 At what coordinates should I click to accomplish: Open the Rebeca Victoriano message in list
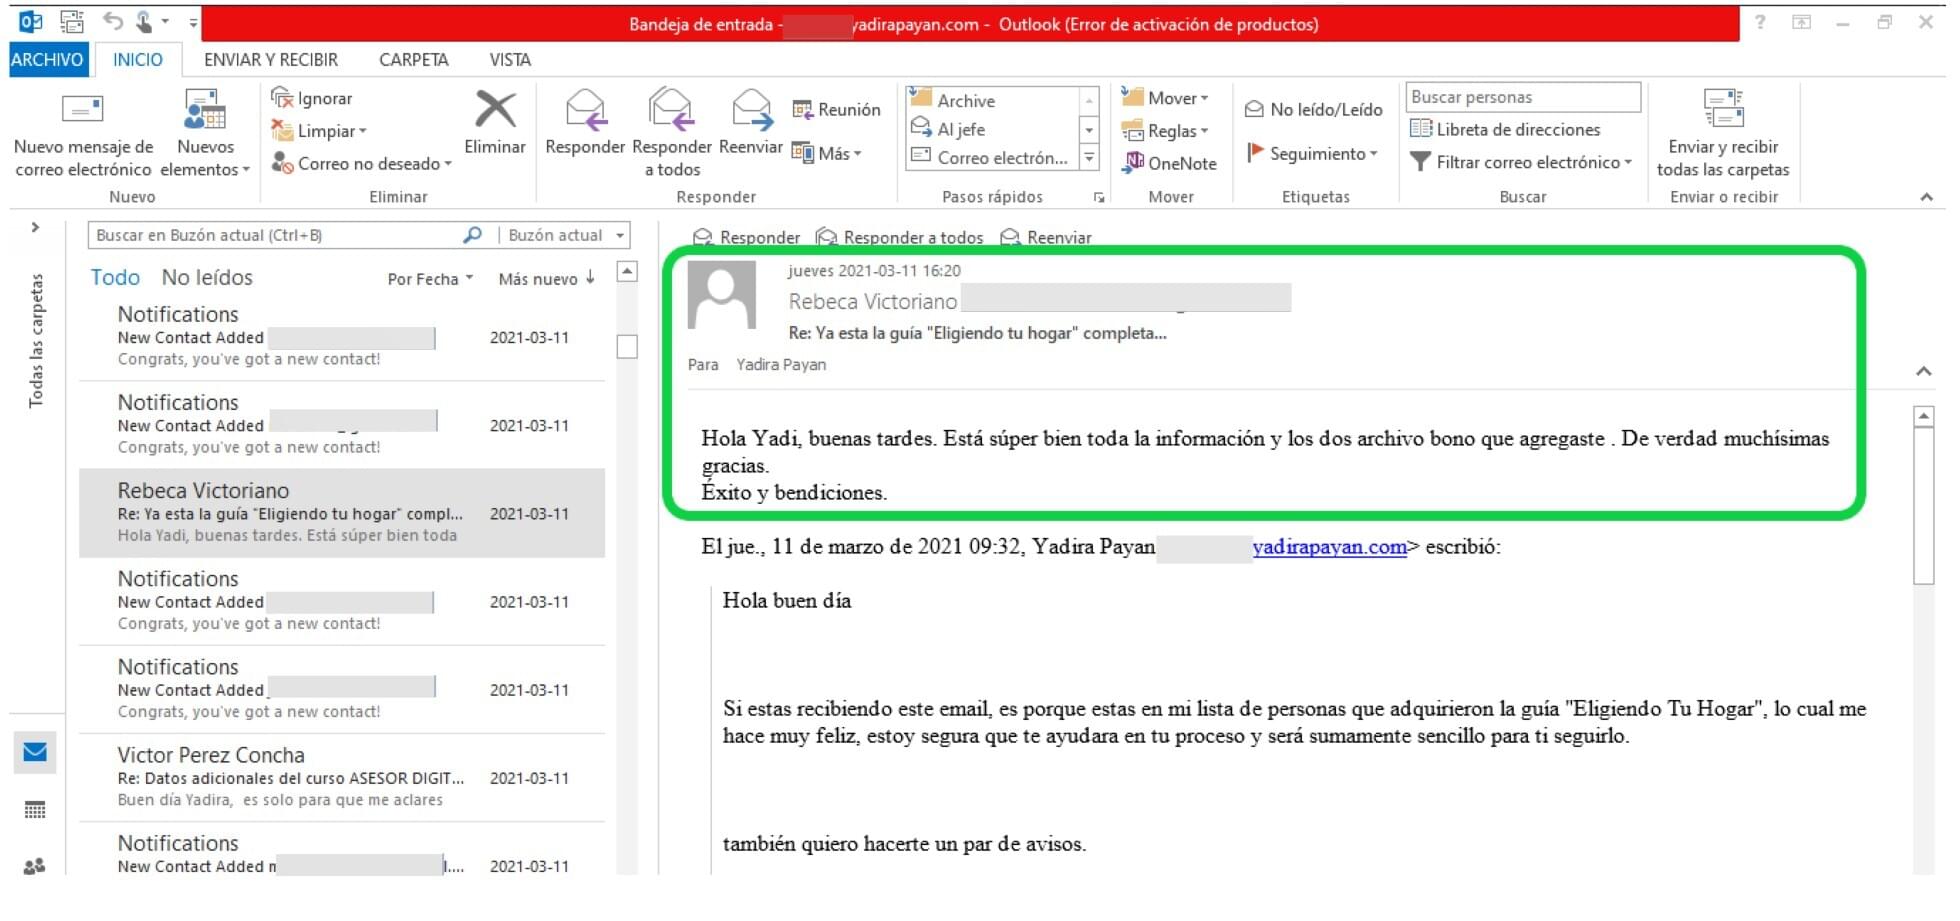pyautogui.click(x=342, y=513)
